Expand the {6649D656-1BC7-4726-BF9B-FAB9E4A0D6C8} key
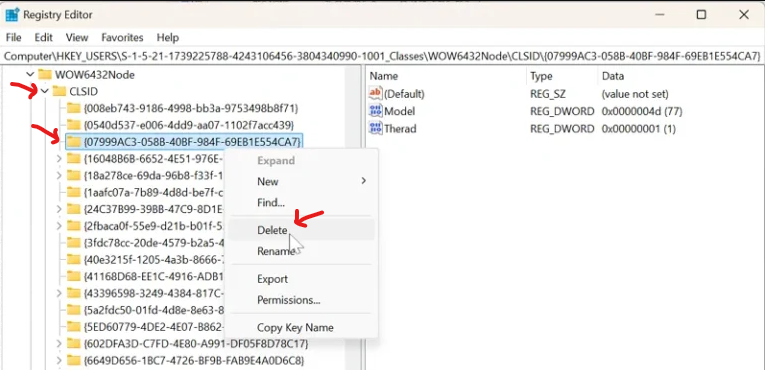The image size is (765, 370). coord(59,361)
